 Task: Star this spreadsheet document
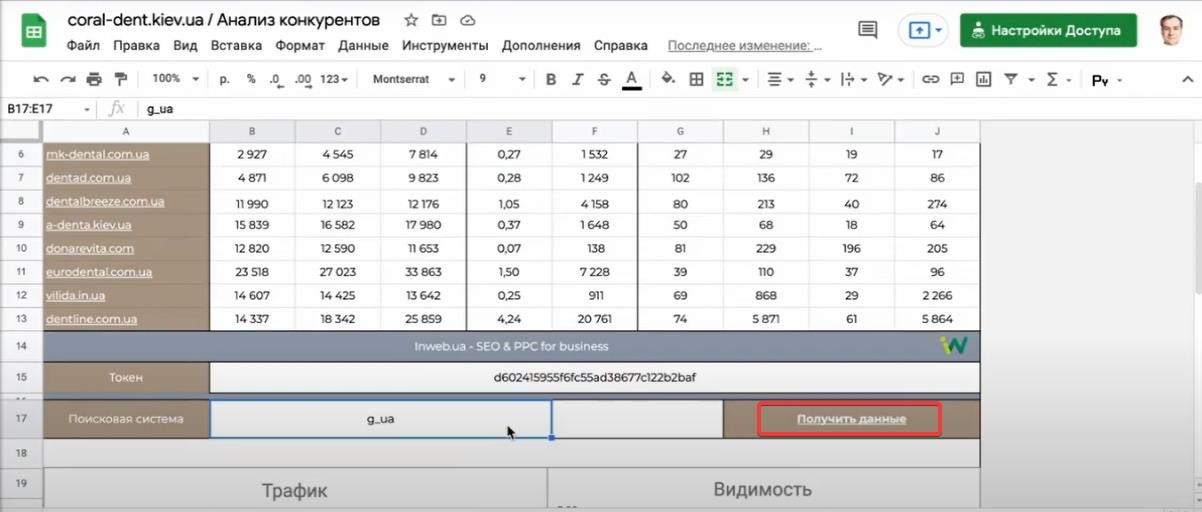click(x=411, y=20)
